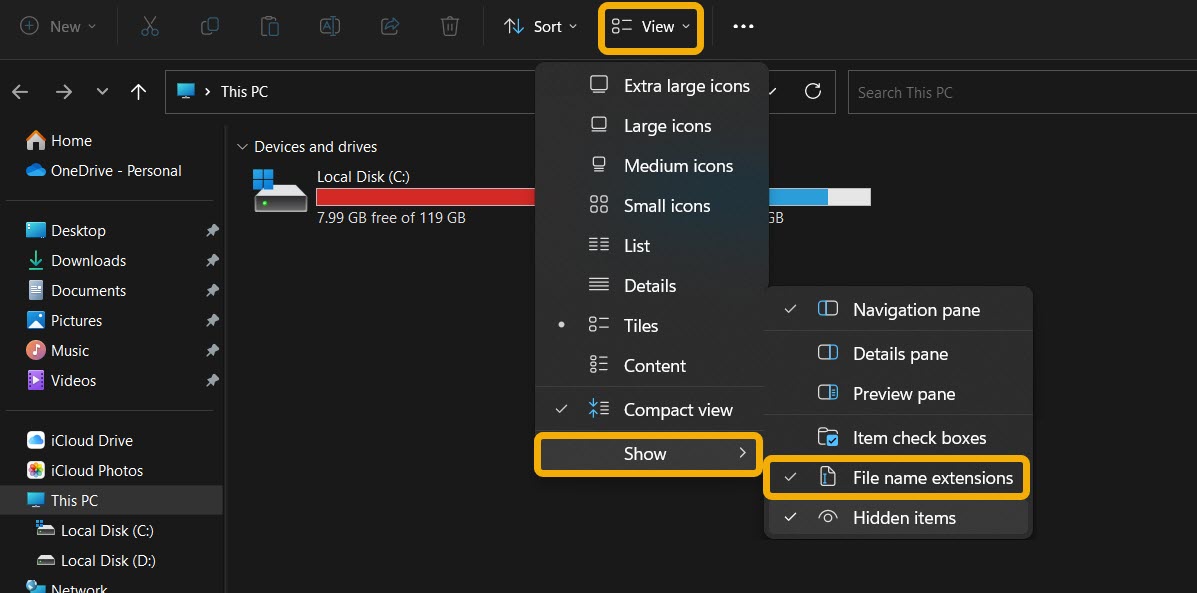This screenshot has width=1197, height=593.
Task: Click the Copy icon
Action: click(x=209, y=27)
